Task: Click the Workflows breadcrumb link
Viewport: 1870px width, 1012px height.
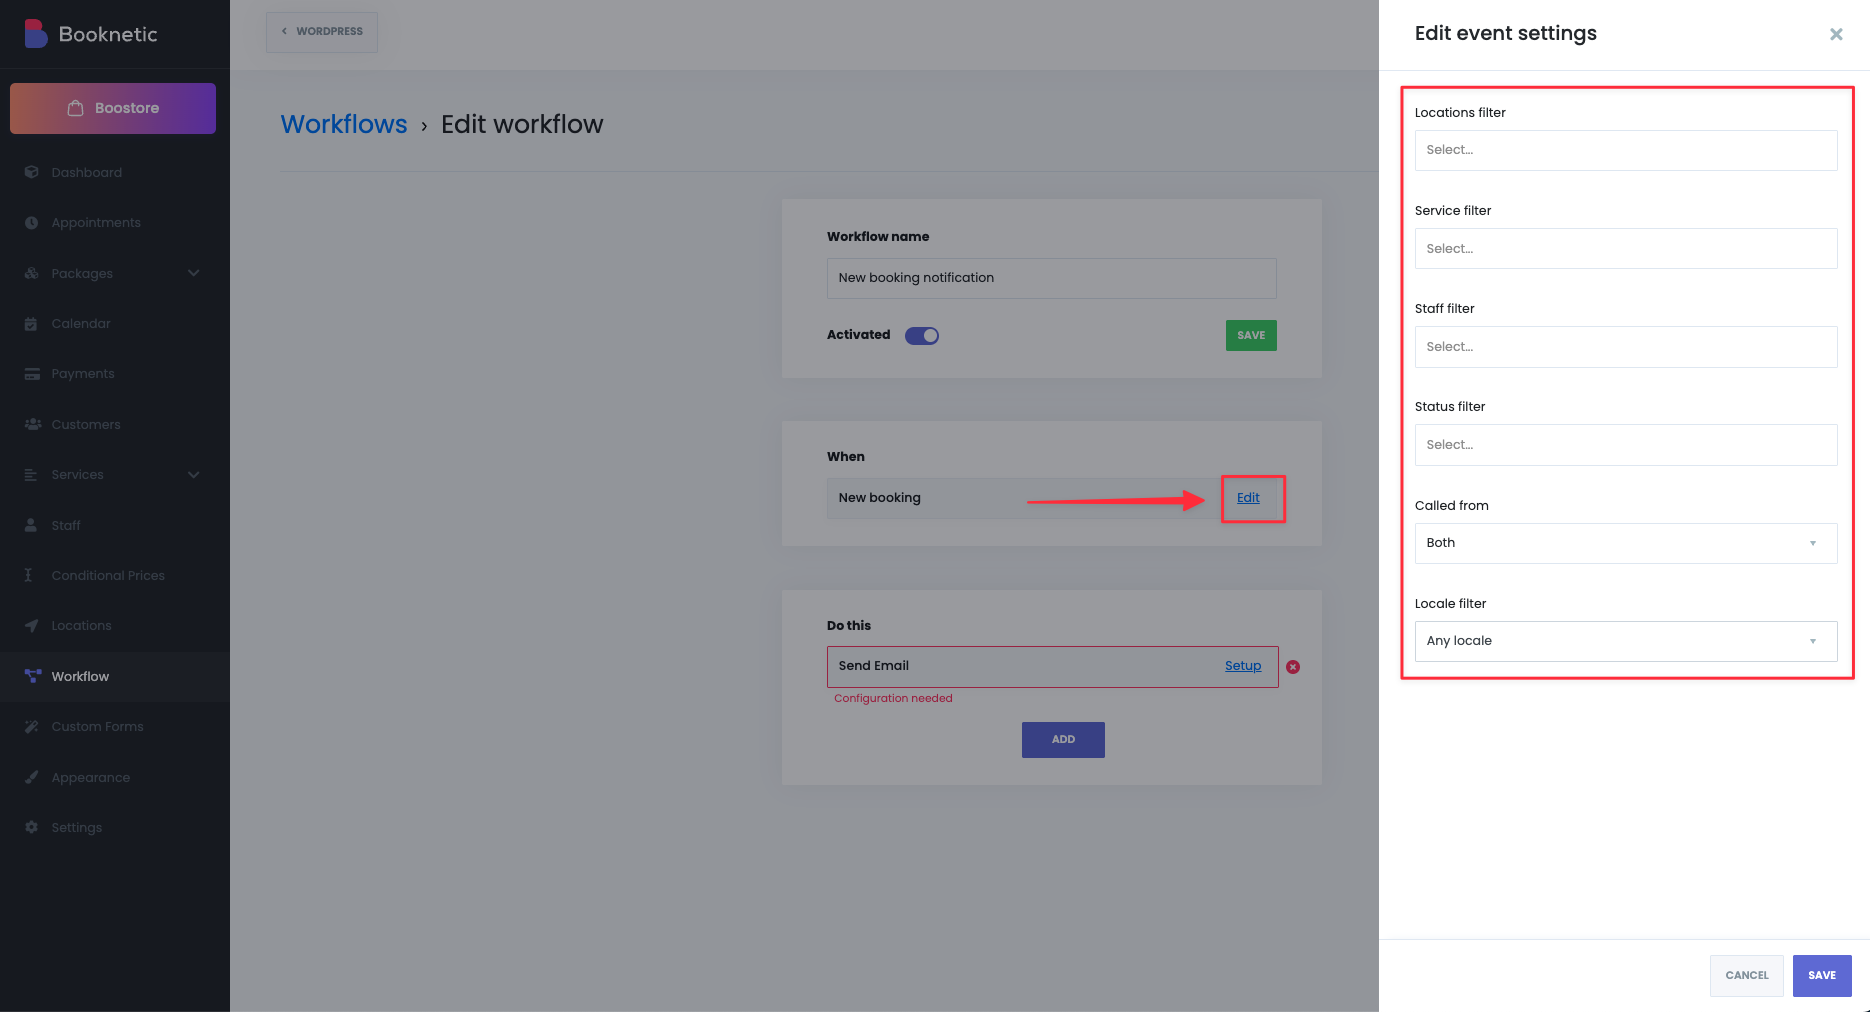Action: (344, 124)
